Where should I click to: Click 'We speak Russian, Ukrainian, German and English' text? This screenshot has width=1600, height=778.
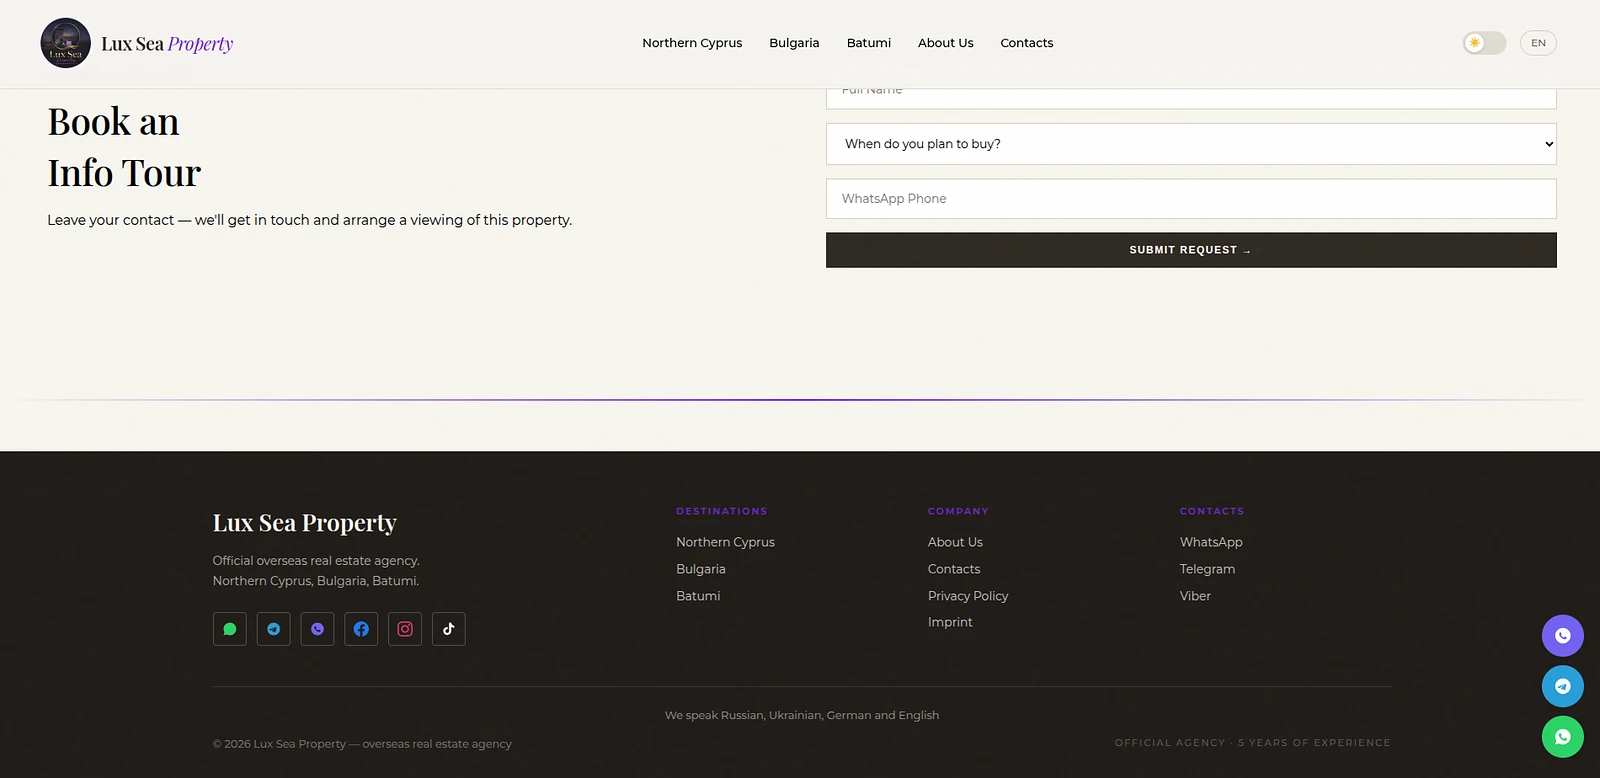pyautogui.click(x=802, y=715)
